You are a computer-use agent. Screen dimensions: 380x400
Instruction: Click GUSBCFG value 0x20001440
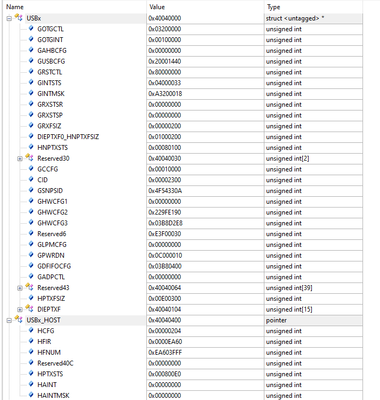[x=165, y=61]
